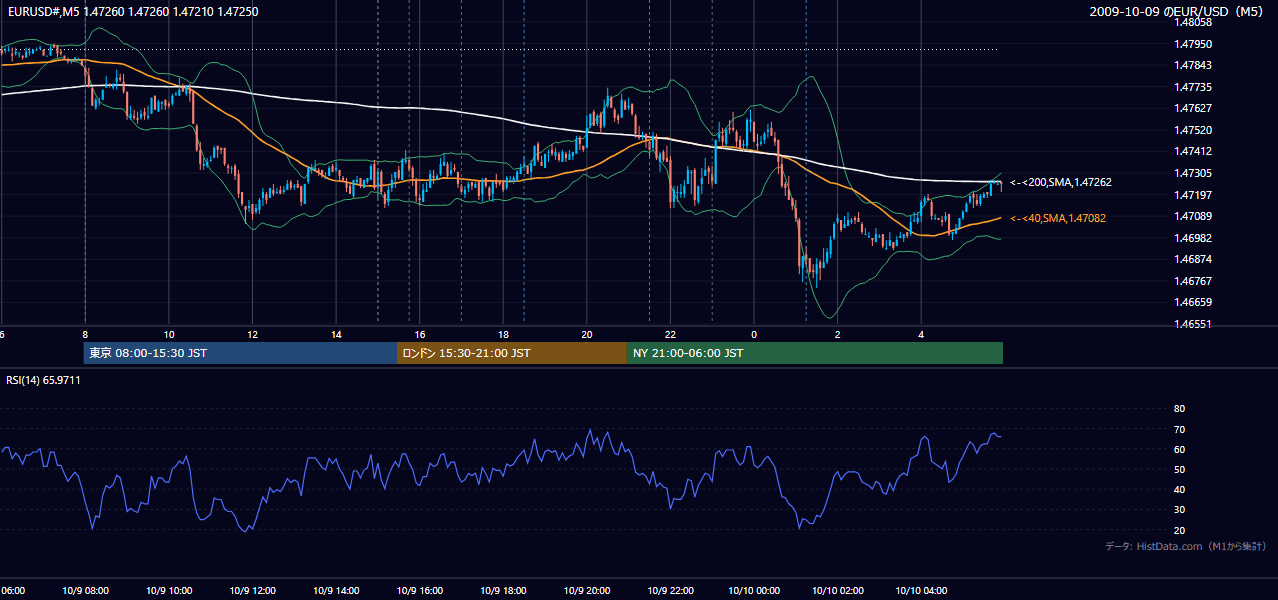Image resolution: width=1278 pixels, height=600 pixels.
Task: Select the NY 21:00-06:00 JST session bar
Action: pos(815,353)
